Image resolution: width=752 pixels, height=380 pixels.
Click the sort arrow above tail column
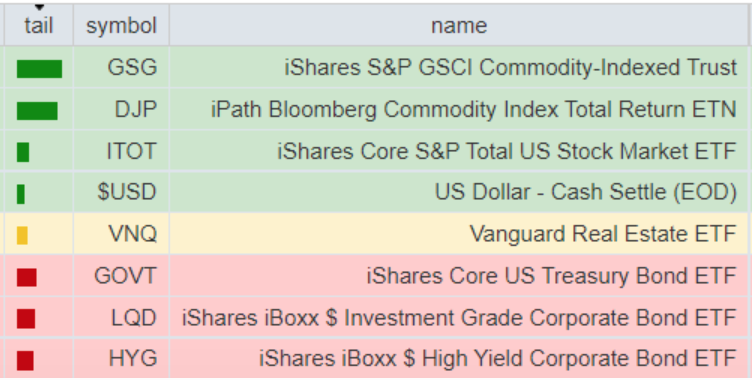(39, 7)
